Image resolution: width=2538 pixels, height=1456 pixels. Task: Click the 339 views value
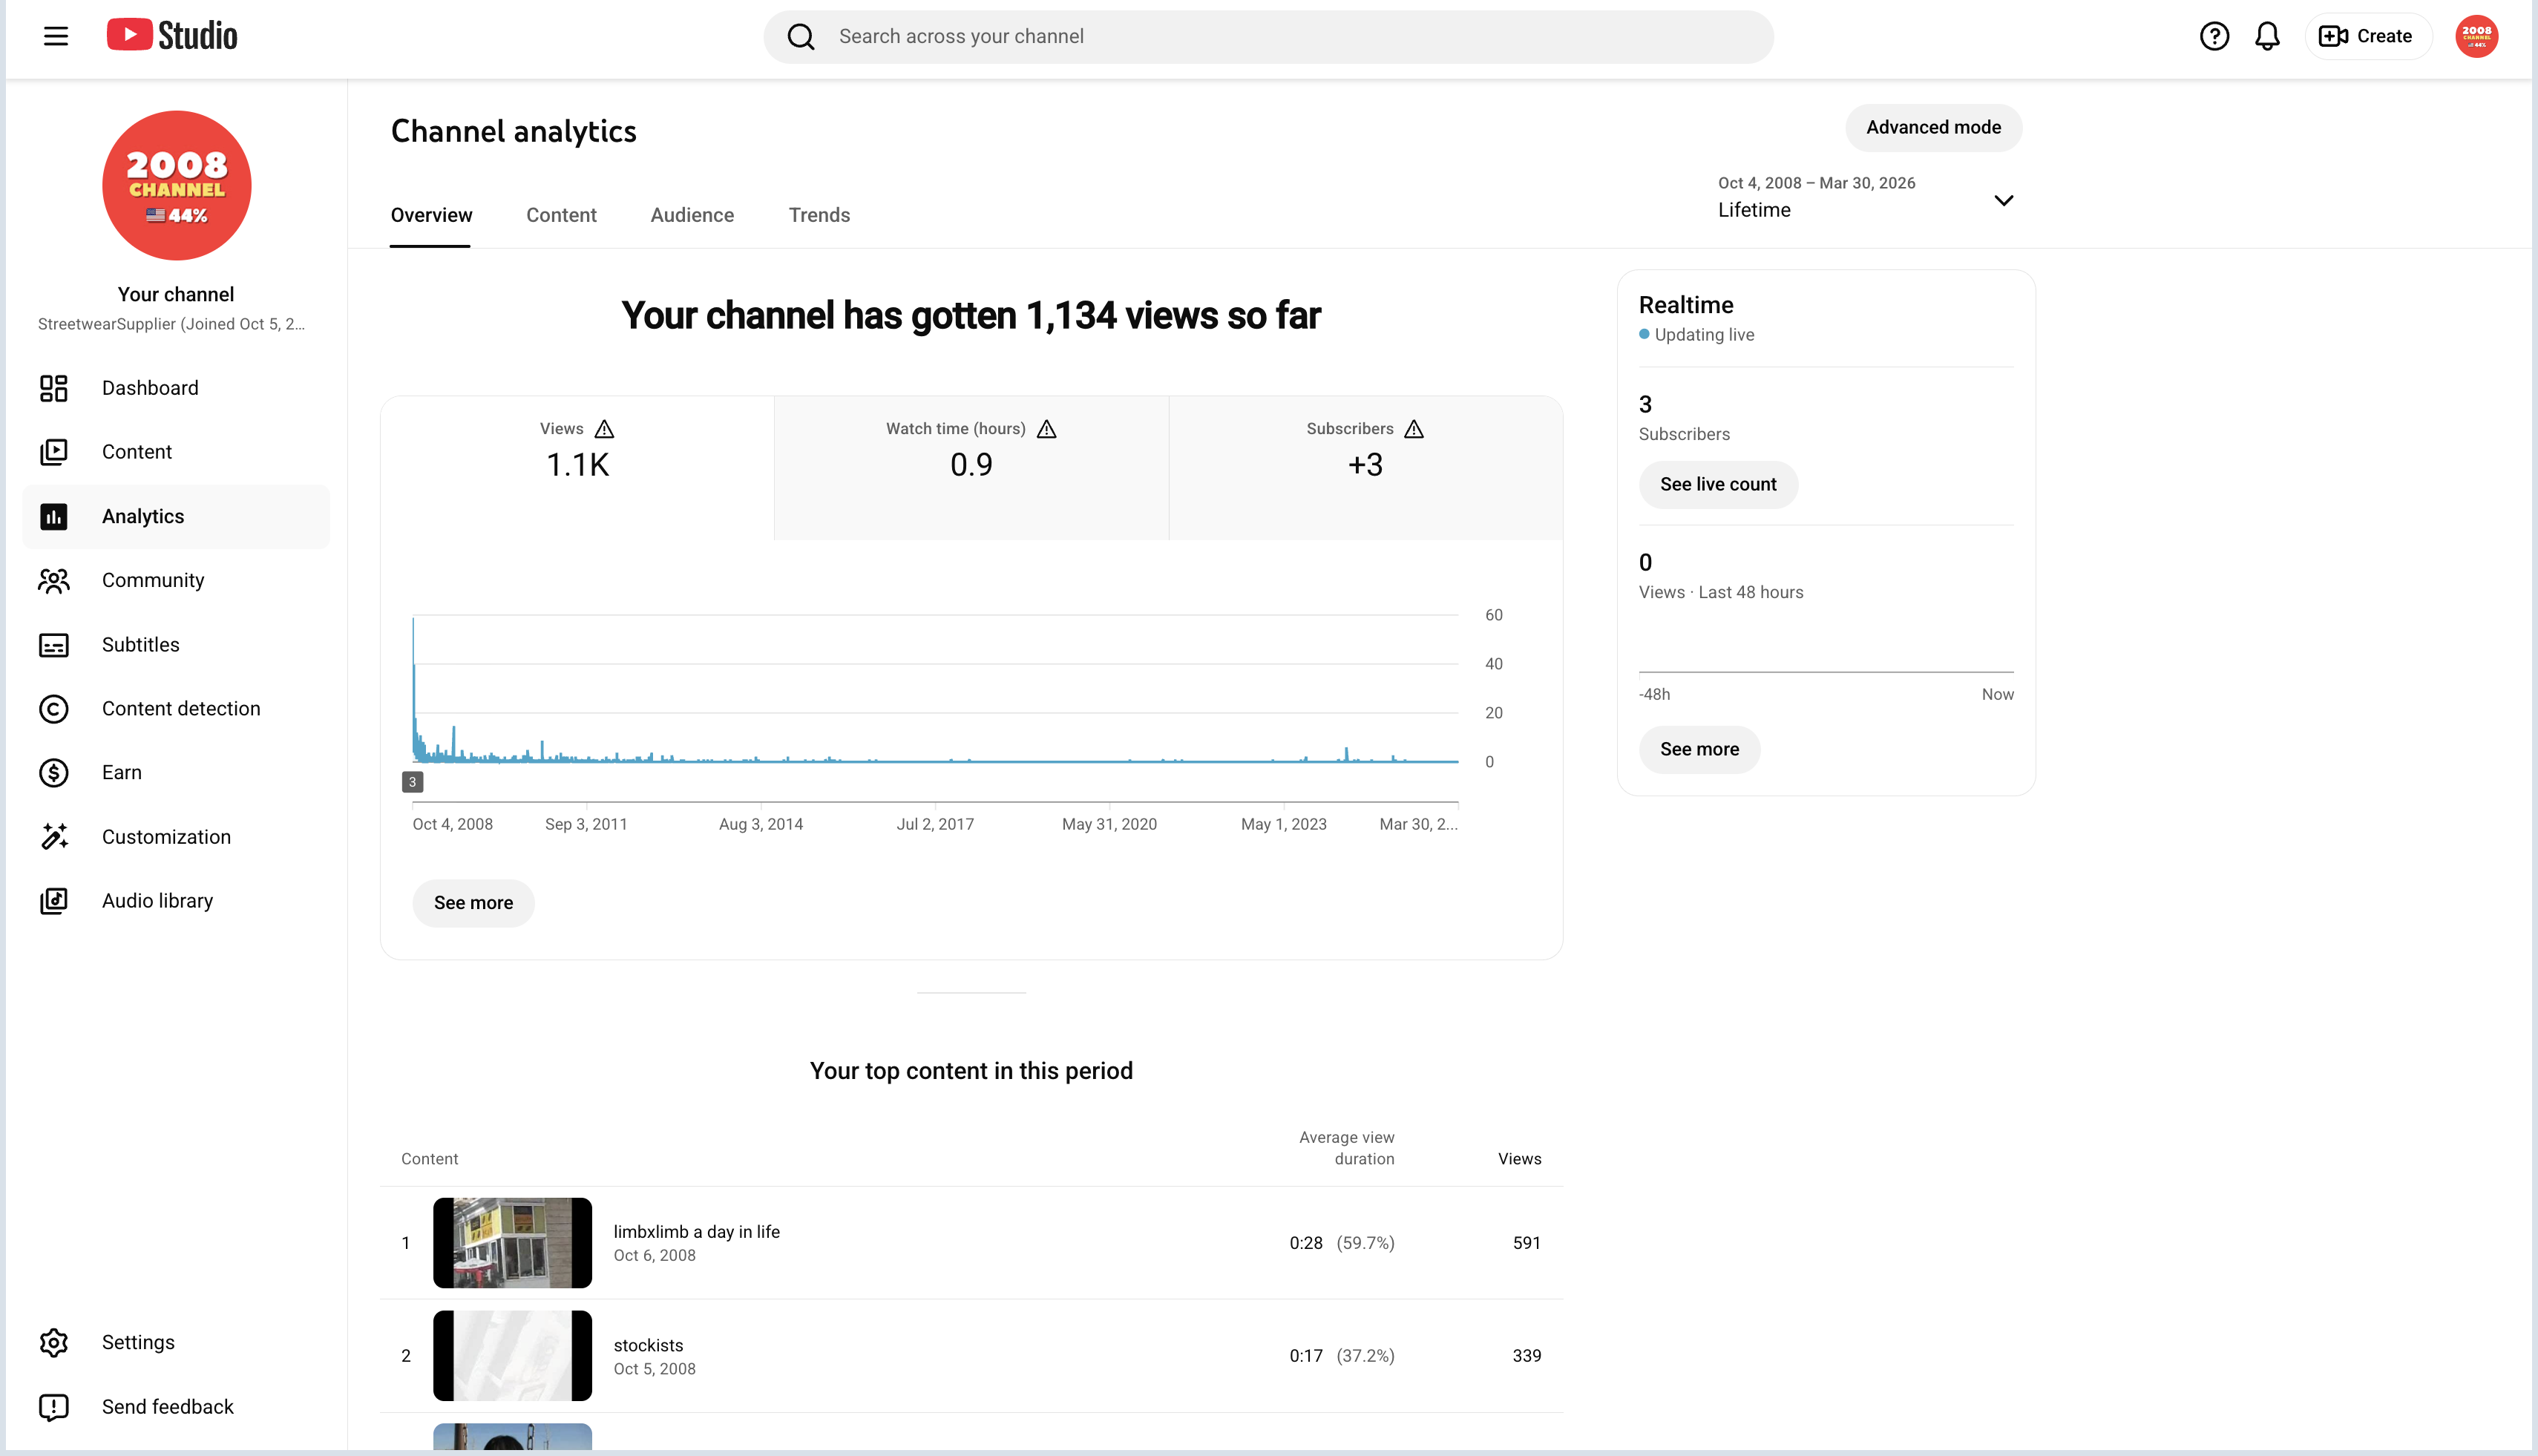(1526, 1356)
